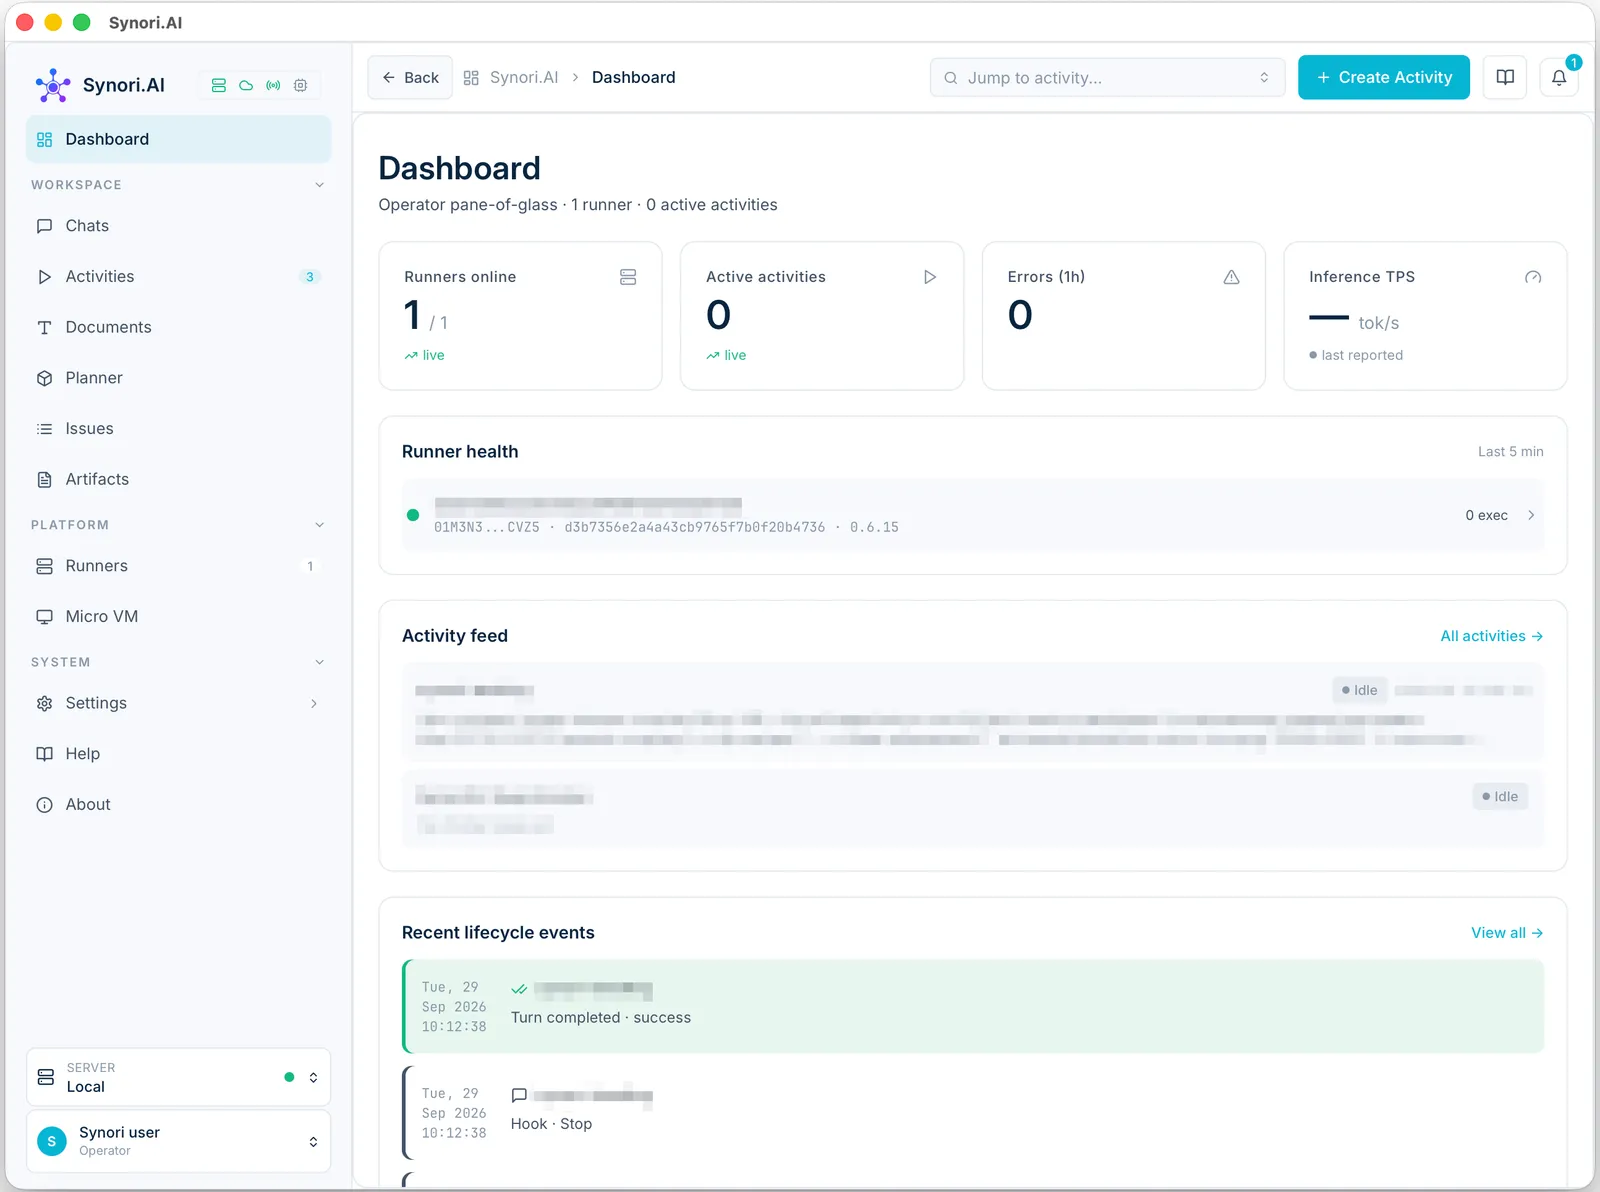
Task: Select Planner in the sidebar
Action: [x=179, y=378]
